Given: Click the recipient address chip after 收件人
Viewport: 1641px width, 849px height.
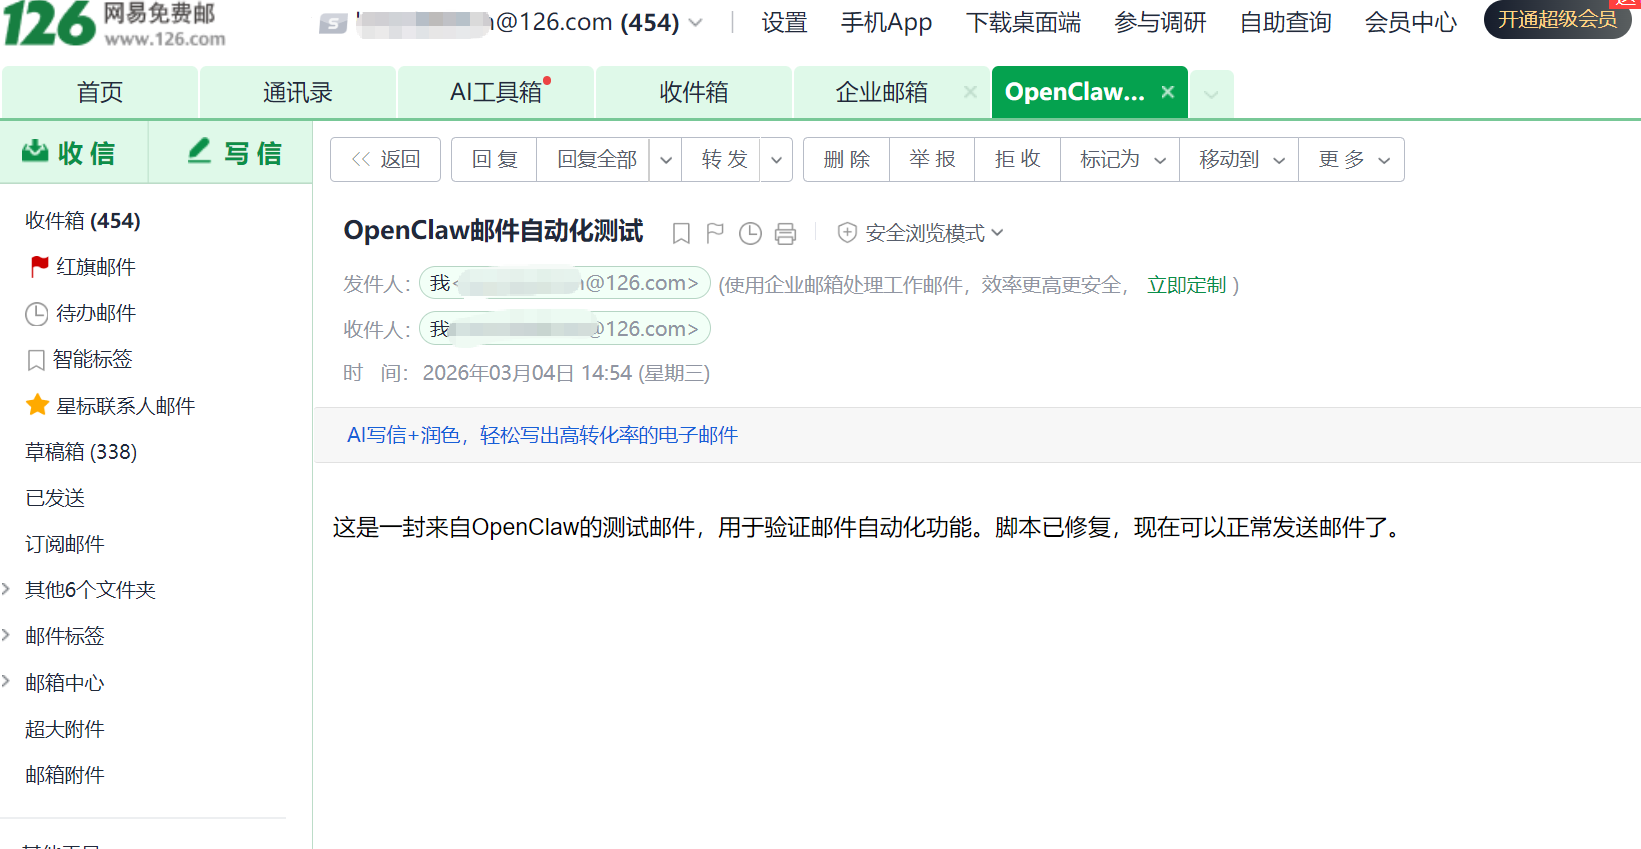Looking at the screenshot, I should 565,328.
